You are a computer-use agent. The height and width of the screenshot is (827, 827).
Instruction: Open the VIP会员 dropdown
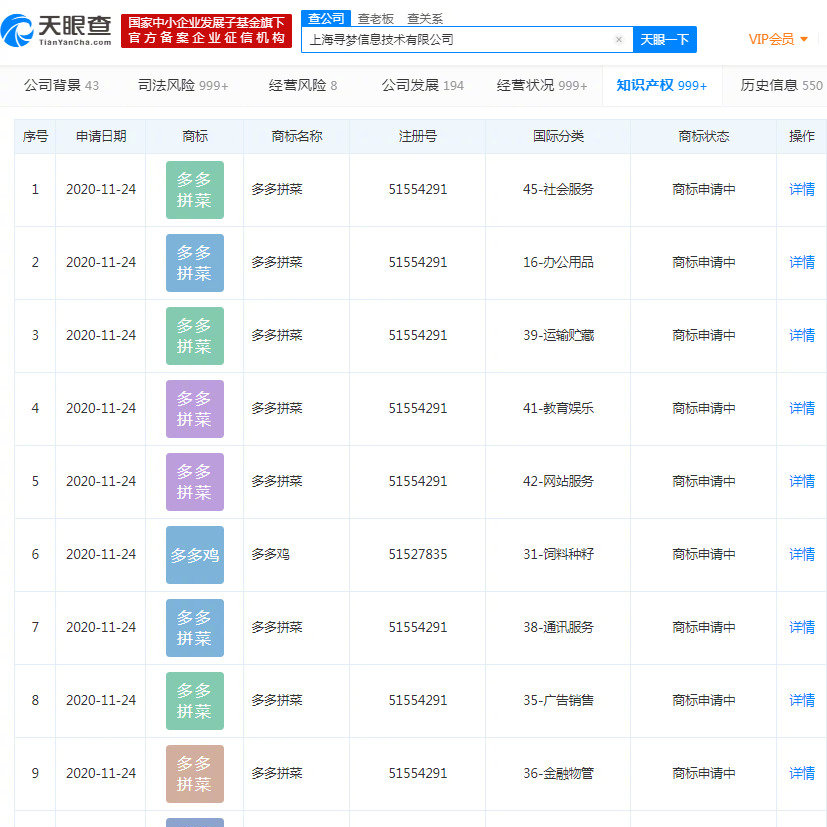point(778,39)
